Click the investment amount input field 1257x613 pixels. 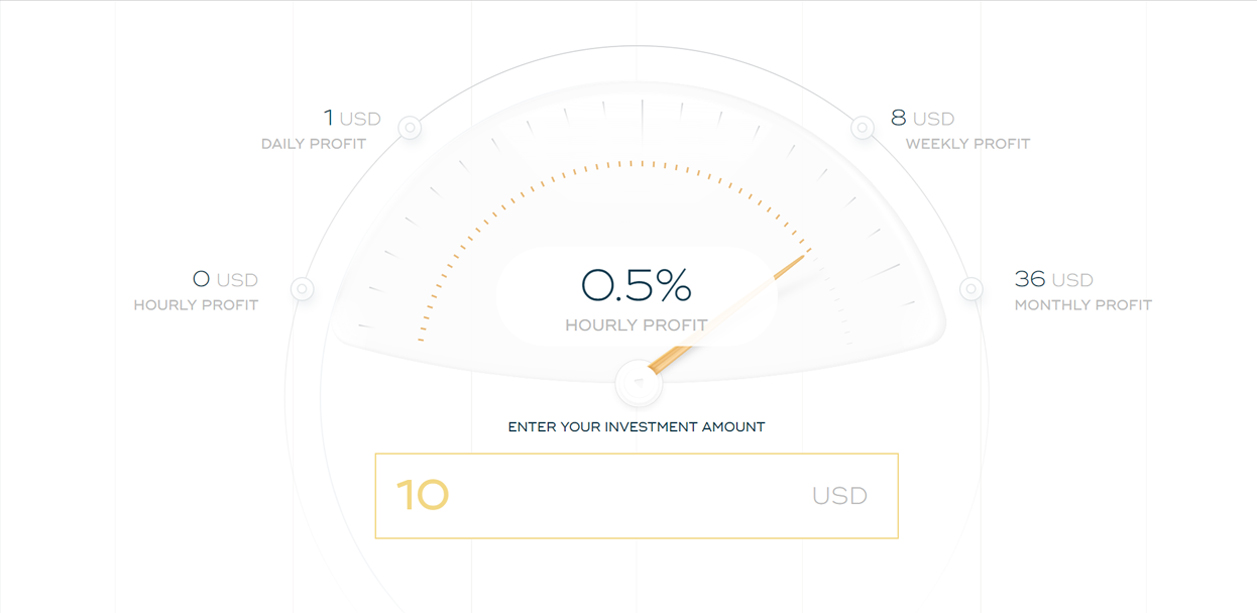point(637,496)
